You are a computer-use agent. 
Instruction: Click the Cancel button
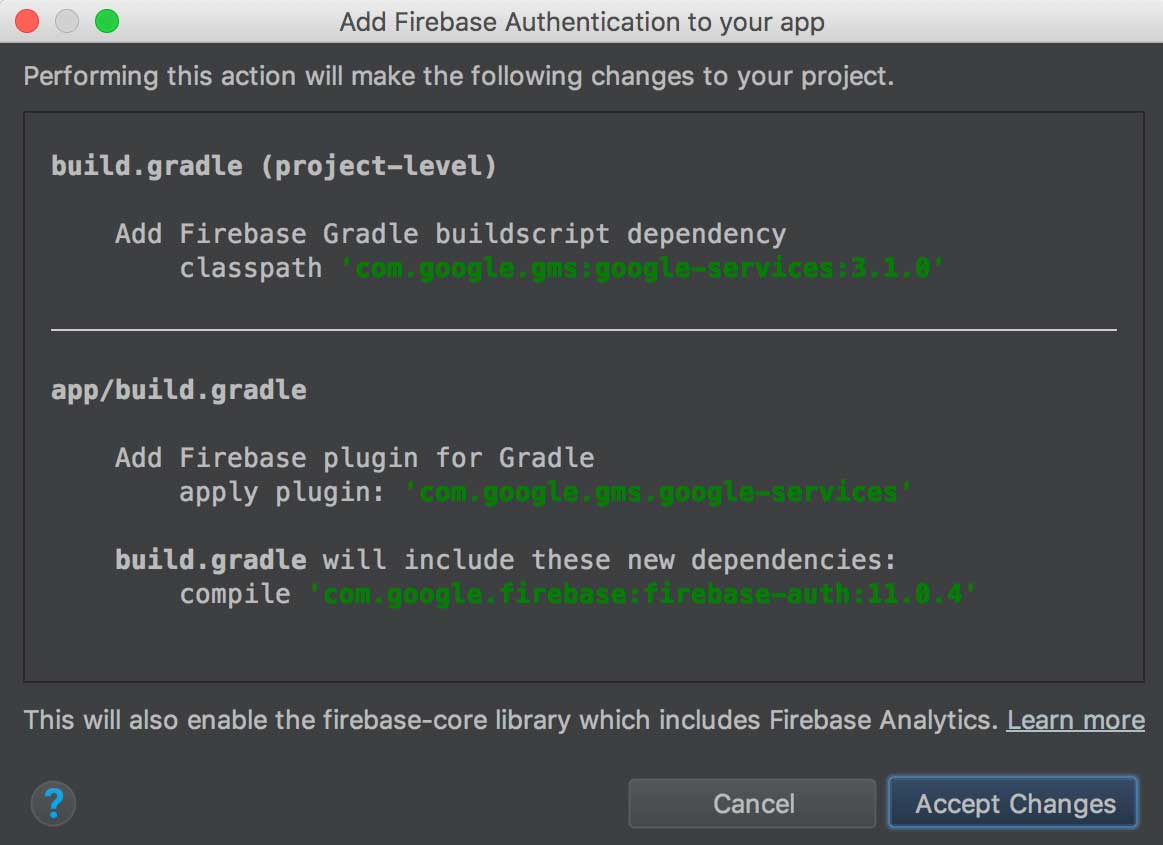pos(753,804)
